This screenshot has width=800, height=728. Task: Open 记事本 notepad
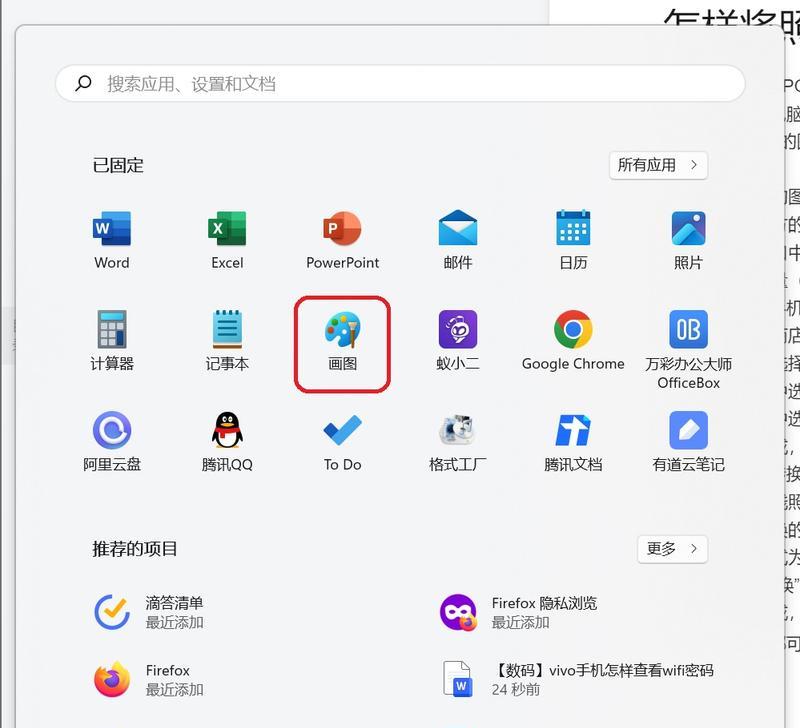point(227,341)
